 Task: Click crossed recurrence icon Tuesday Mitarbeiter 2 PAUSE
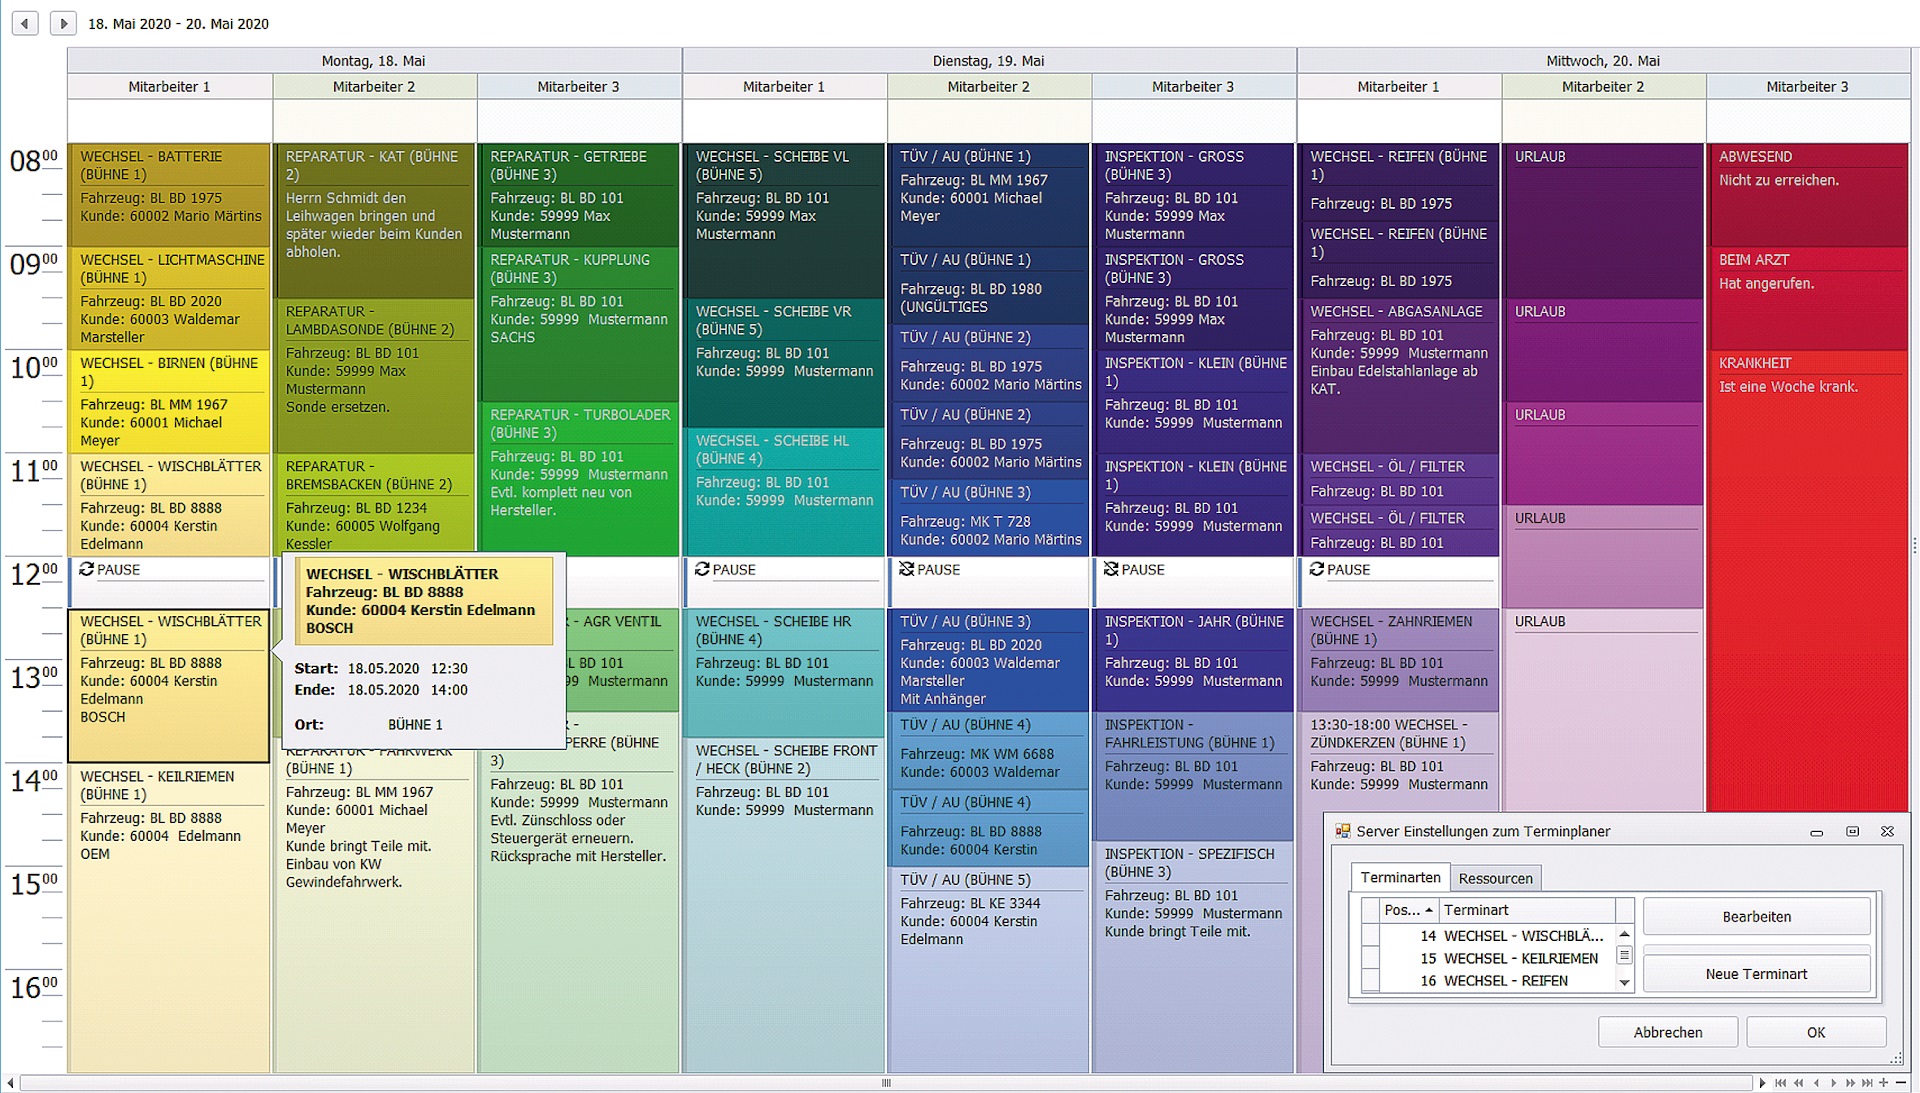(906, 569)
